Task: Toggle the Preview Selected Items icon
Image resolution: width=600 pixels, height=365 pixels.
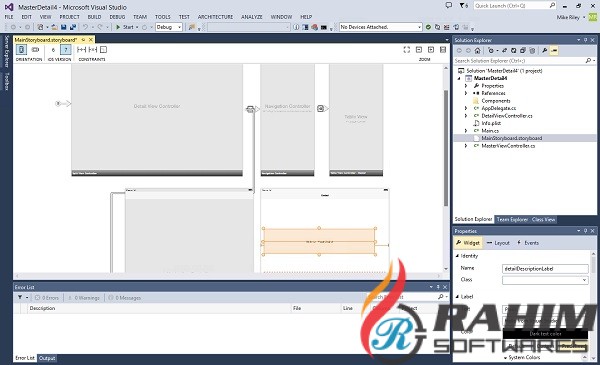Action: click(554, 51)
